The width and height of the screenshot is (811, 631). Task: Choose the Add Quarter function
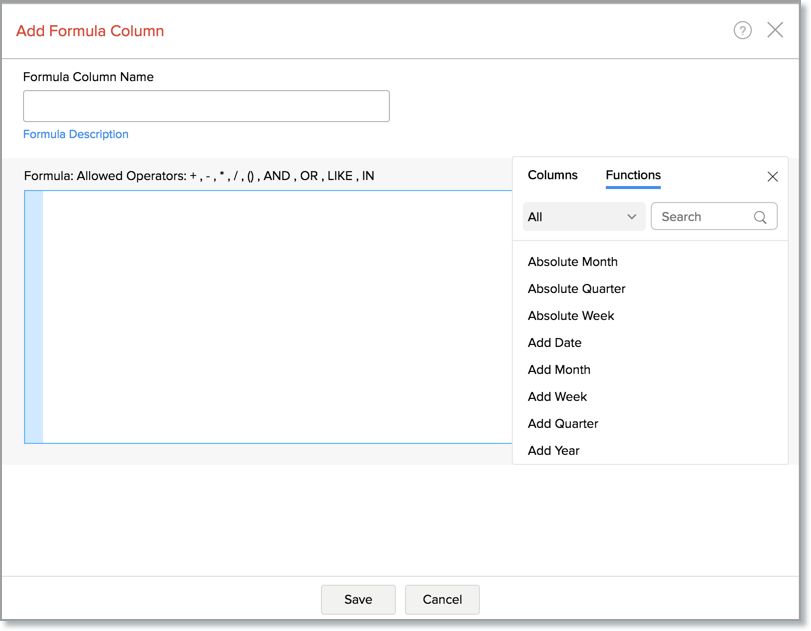[x=563, y=424]
